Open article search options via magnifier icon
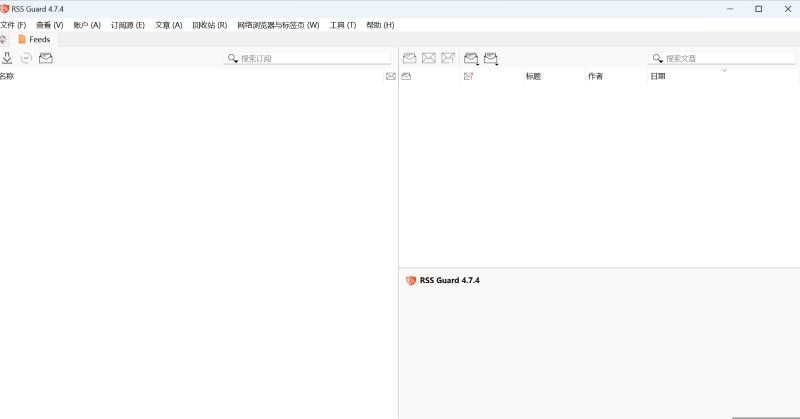Image resolution: width=800 pixels, height=419 pixels. tap(658, 59)
